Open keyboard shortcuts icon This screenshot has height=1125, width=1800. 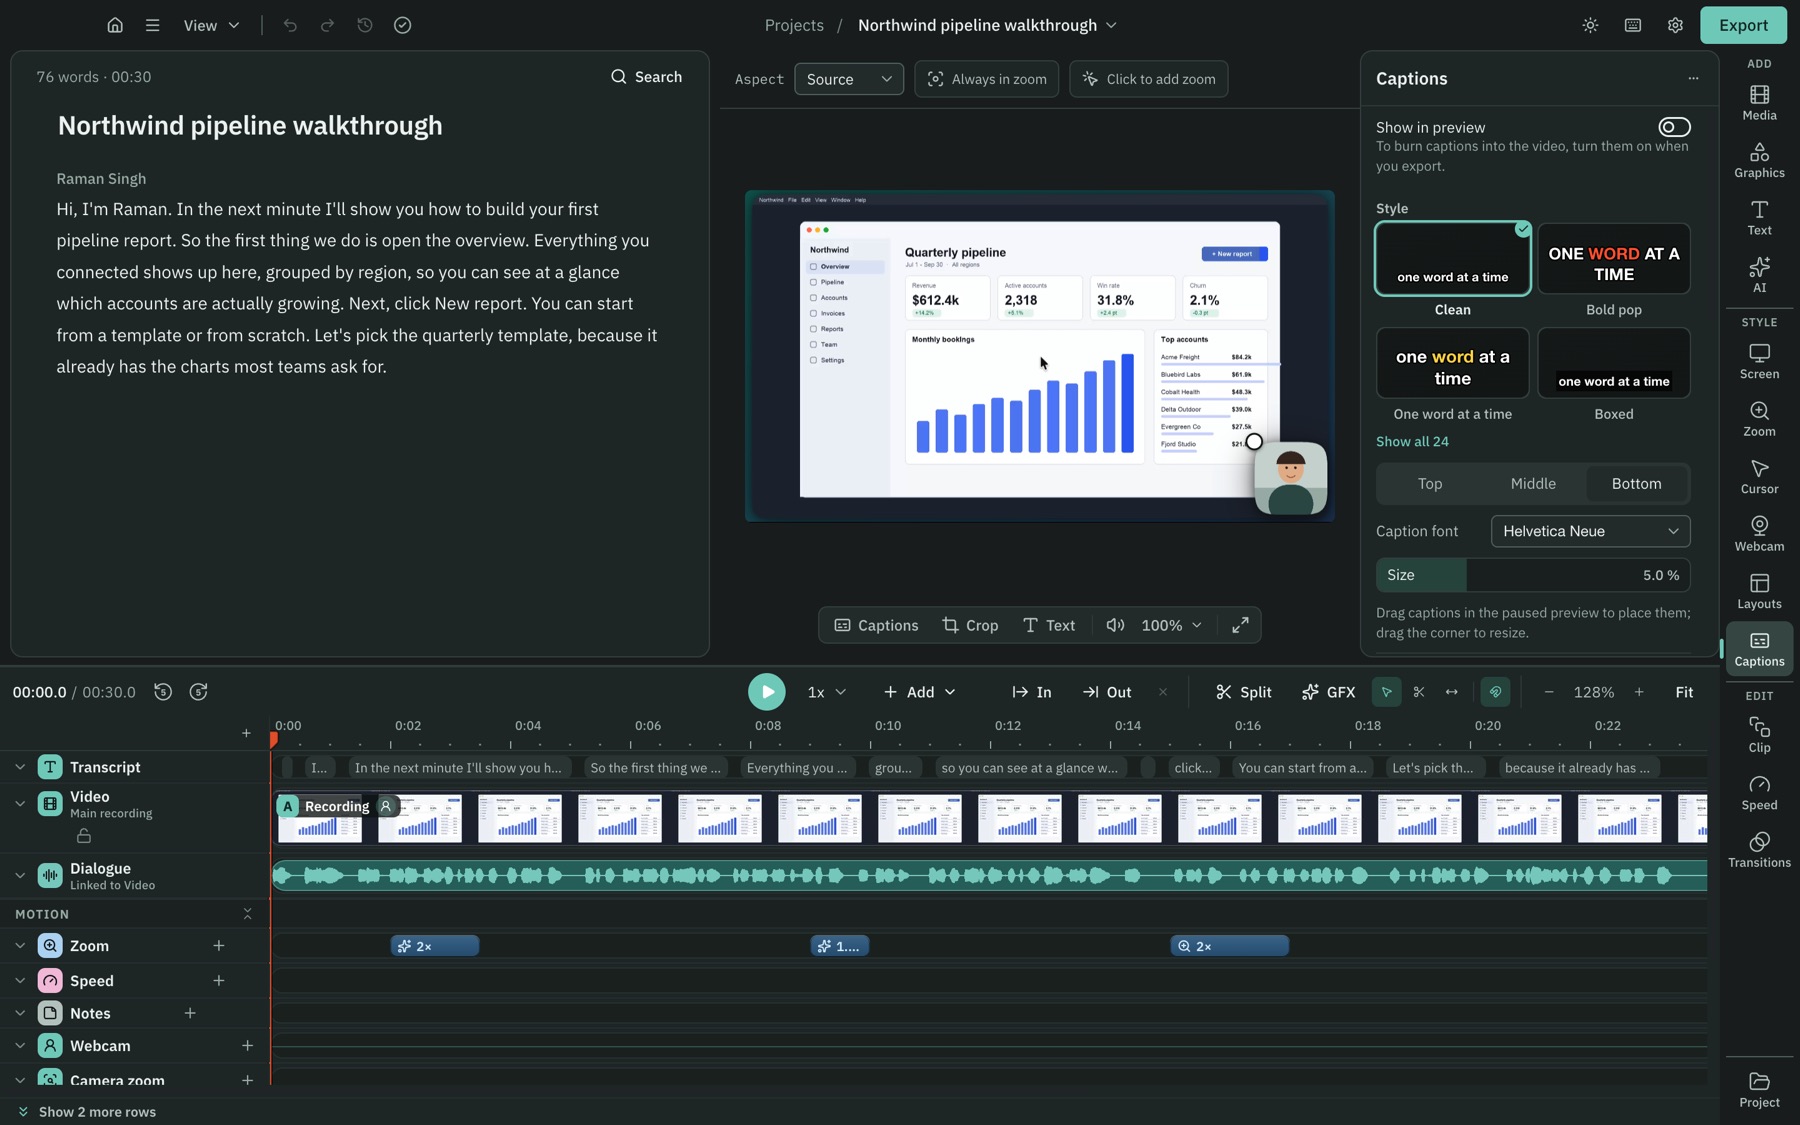point(1632,25)
